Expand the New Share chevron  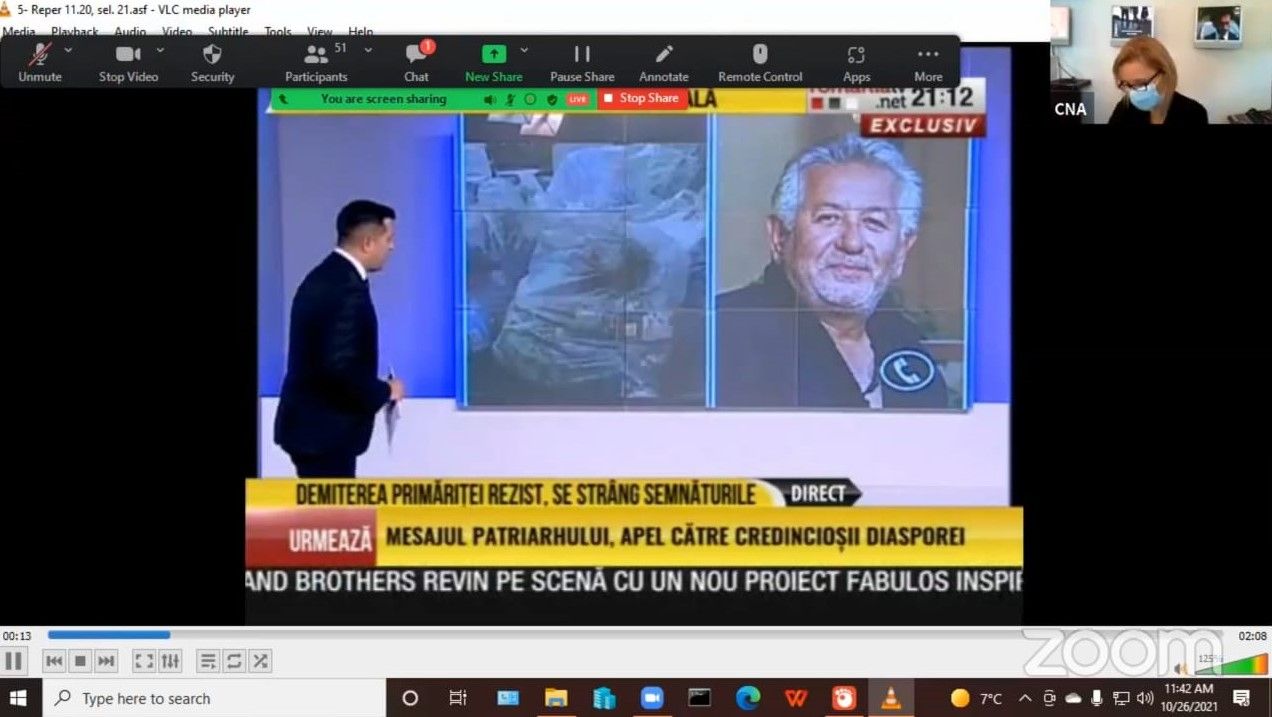point(523,48)
